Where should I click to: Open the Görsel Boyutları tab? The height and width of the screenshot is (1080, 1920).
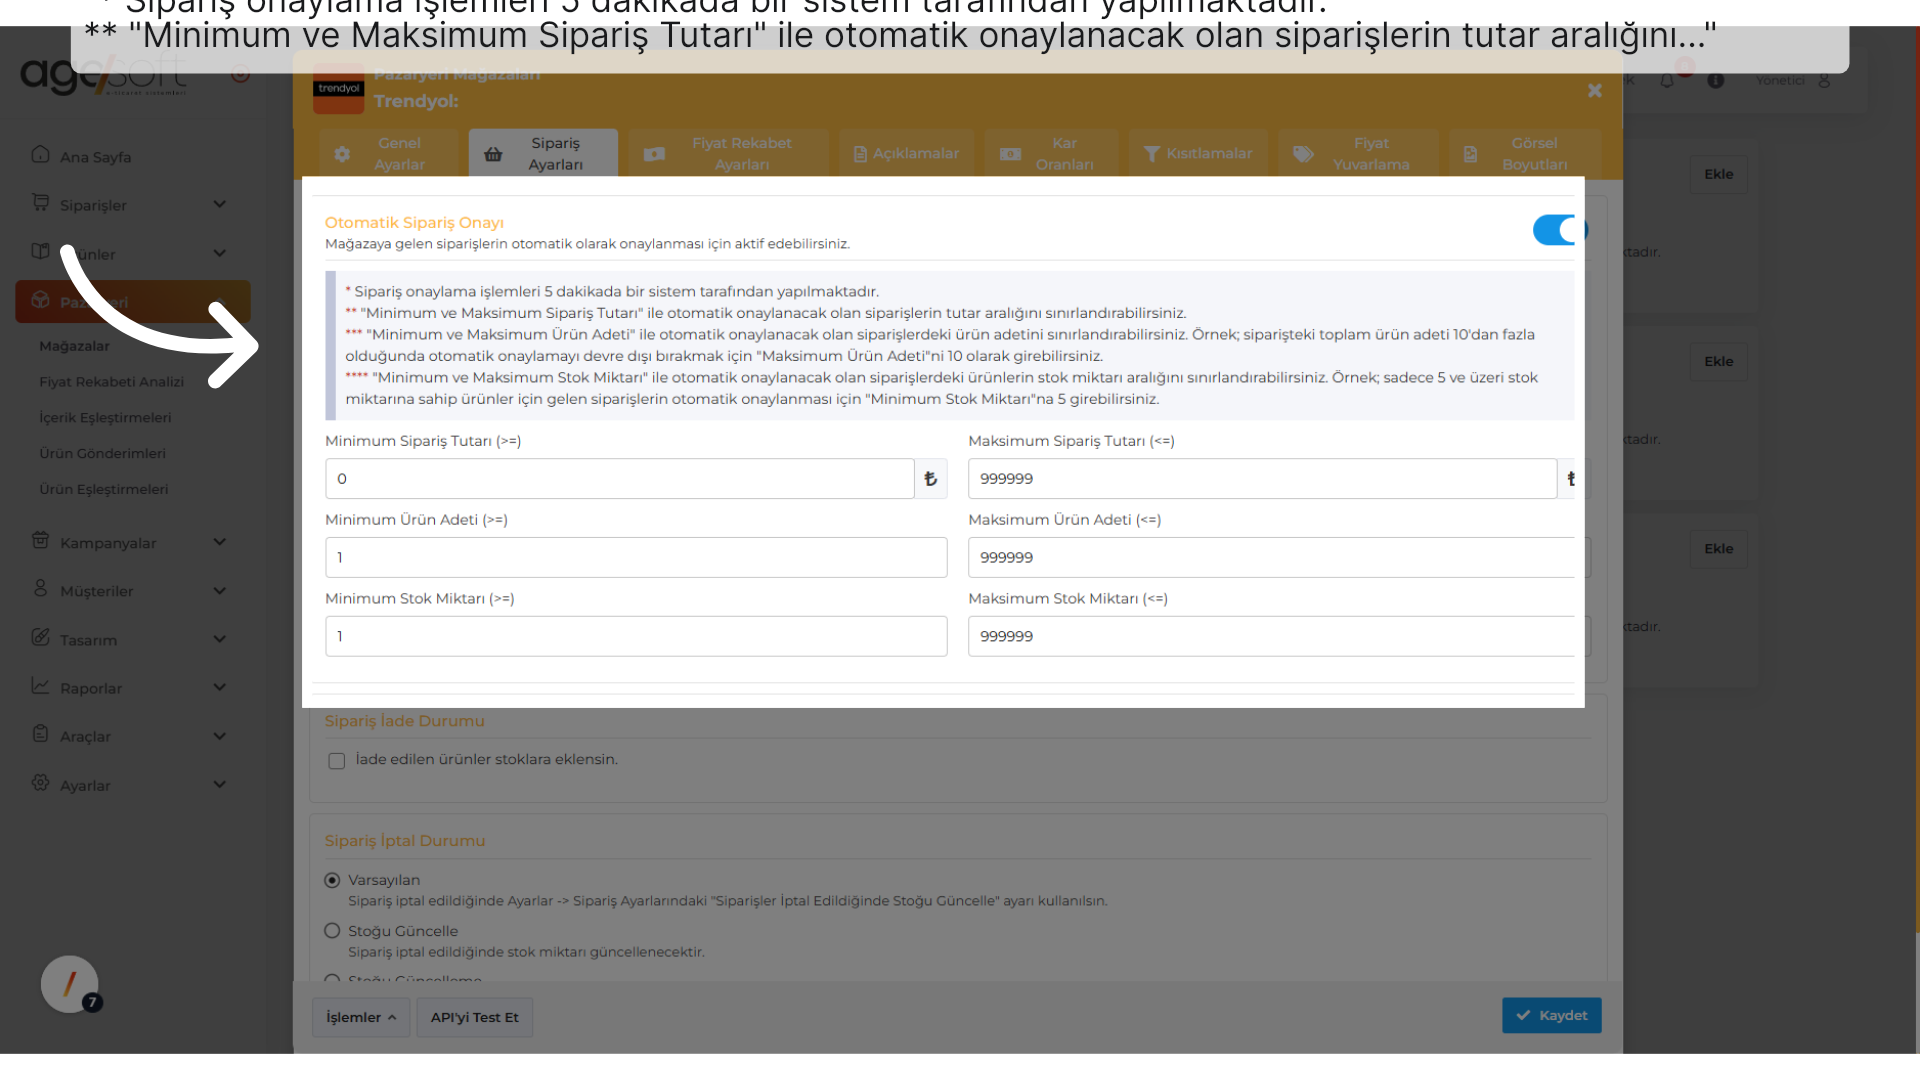click(1525, 154)
